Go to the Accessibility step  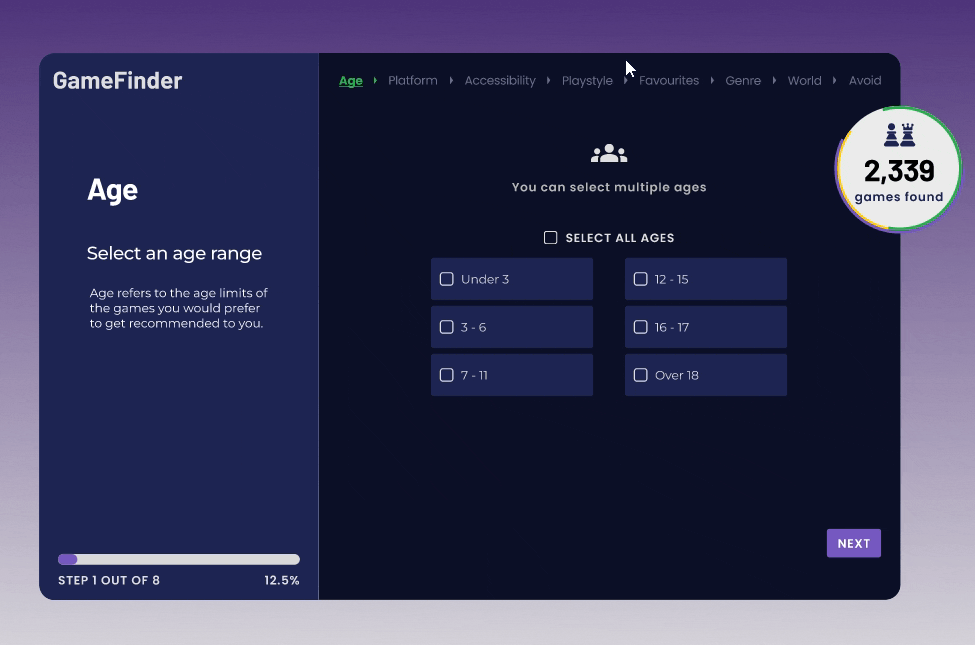pyautogui.click(x=500, y=80)
